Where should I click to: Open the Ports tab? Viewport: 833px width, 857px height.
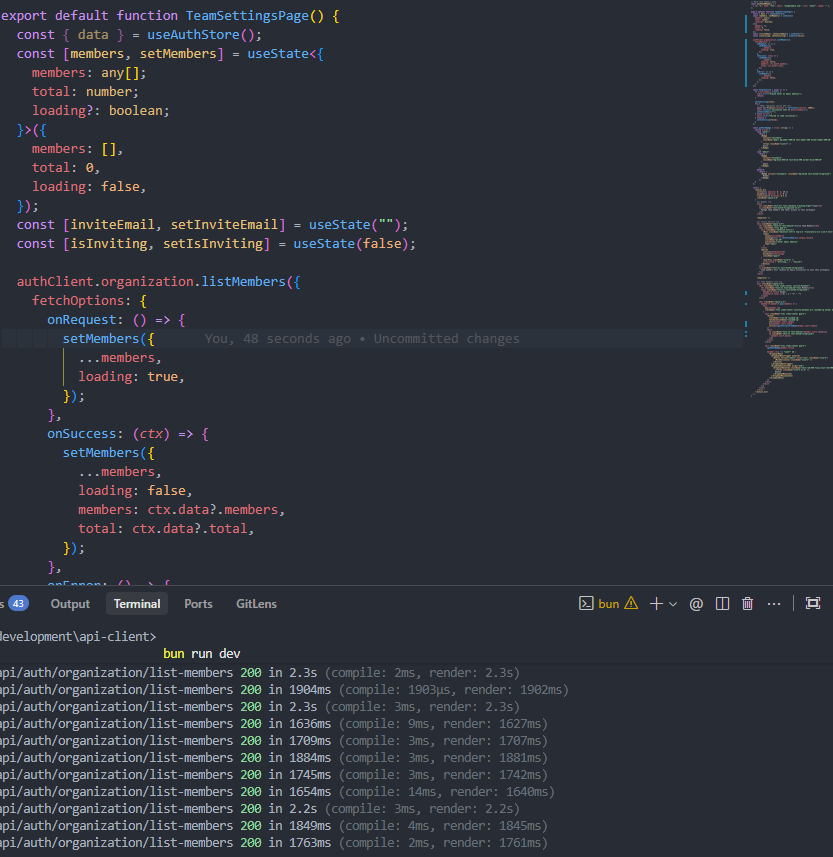198,604
